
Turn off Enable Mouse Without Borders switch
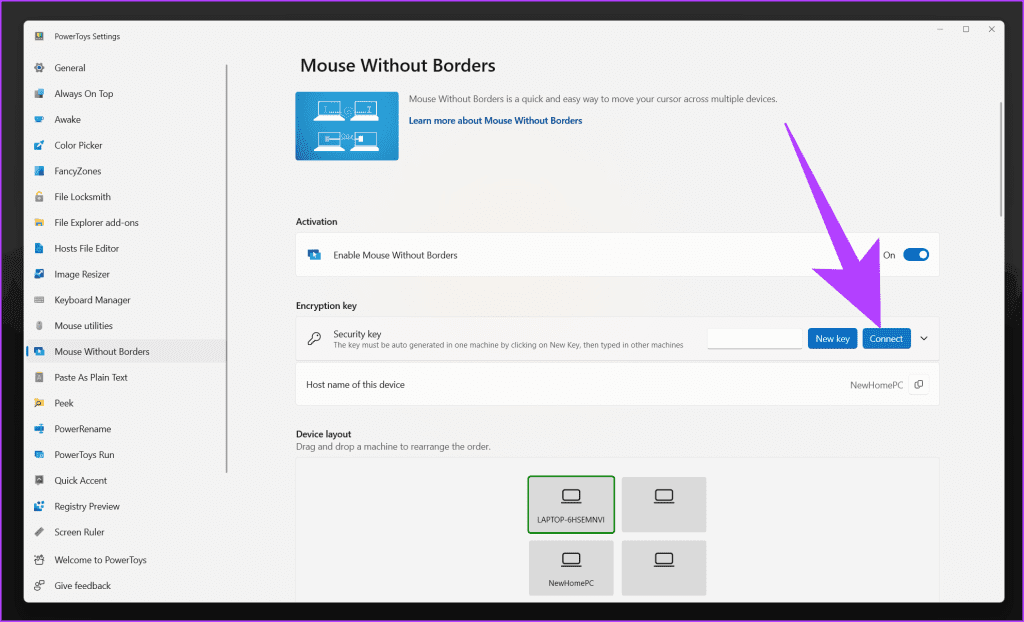click(916, 255)
